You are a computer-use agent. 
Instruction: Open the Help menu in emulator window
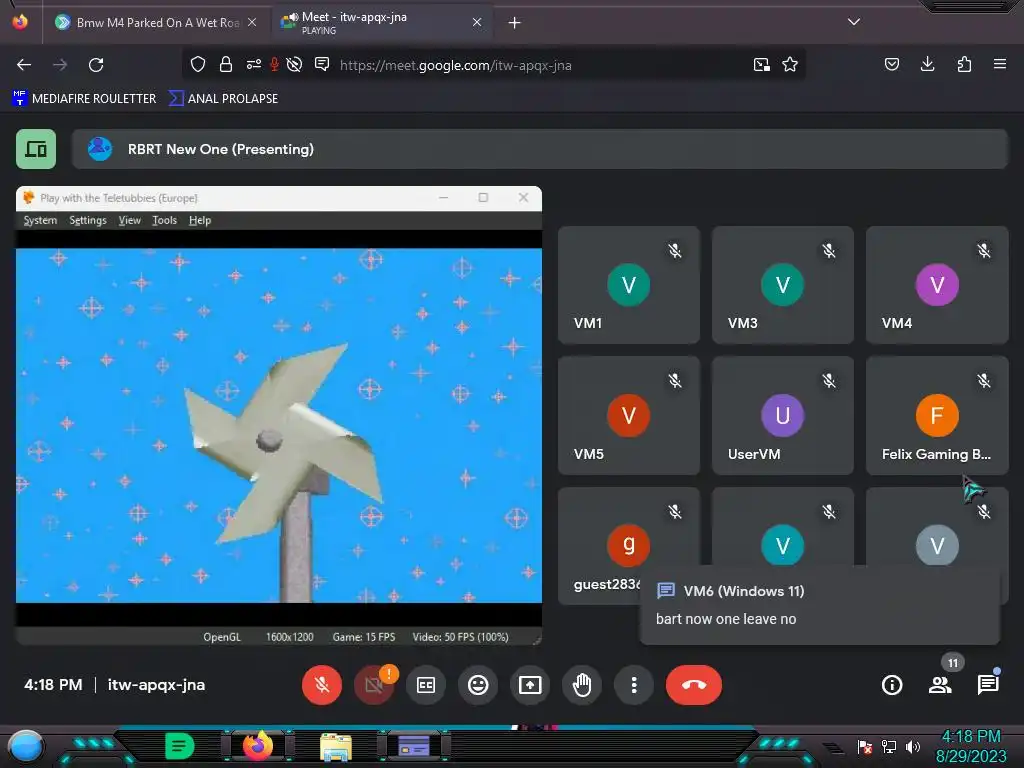click(x=200, y=220)
